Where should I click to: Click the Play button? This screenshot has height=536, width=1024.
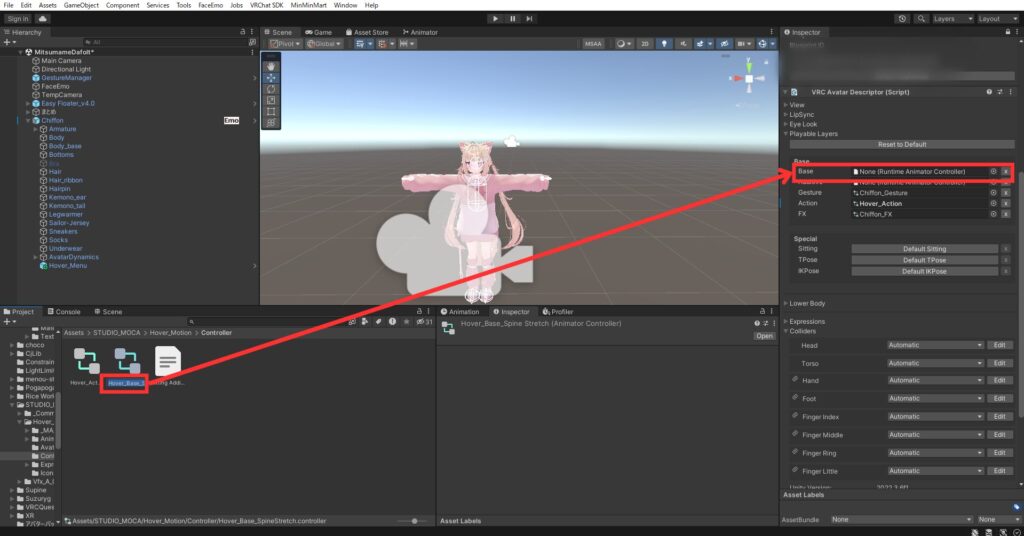pos(495,18)
